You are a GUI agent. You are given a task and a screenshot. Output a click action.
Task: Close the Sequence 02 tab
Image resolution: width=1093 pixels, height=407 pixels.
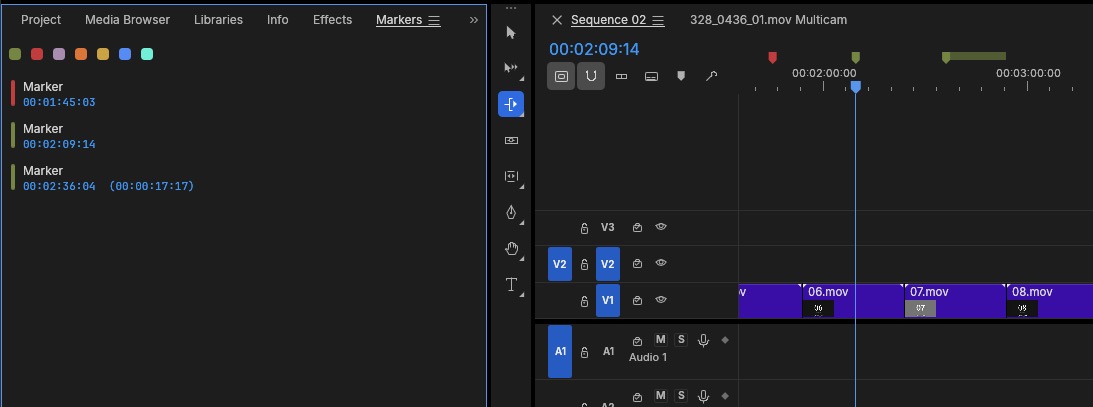(x=557, y=20)
